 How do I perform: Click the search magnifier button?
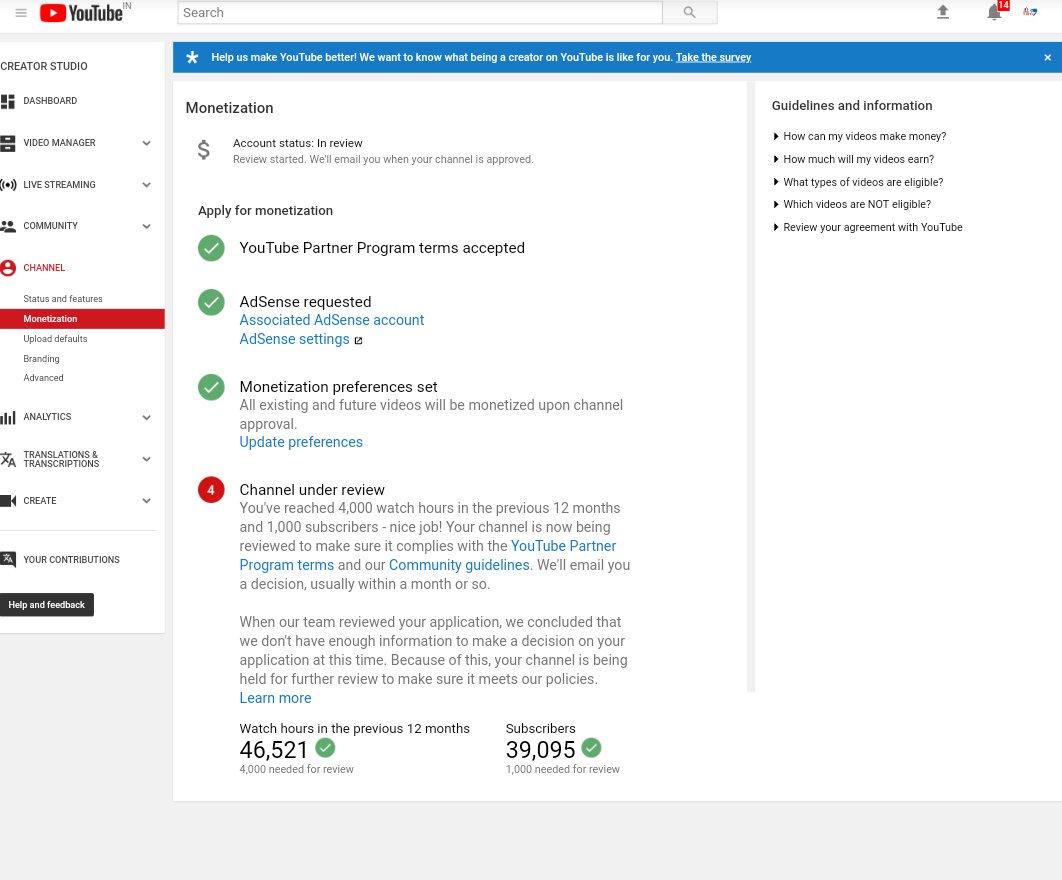689,12
